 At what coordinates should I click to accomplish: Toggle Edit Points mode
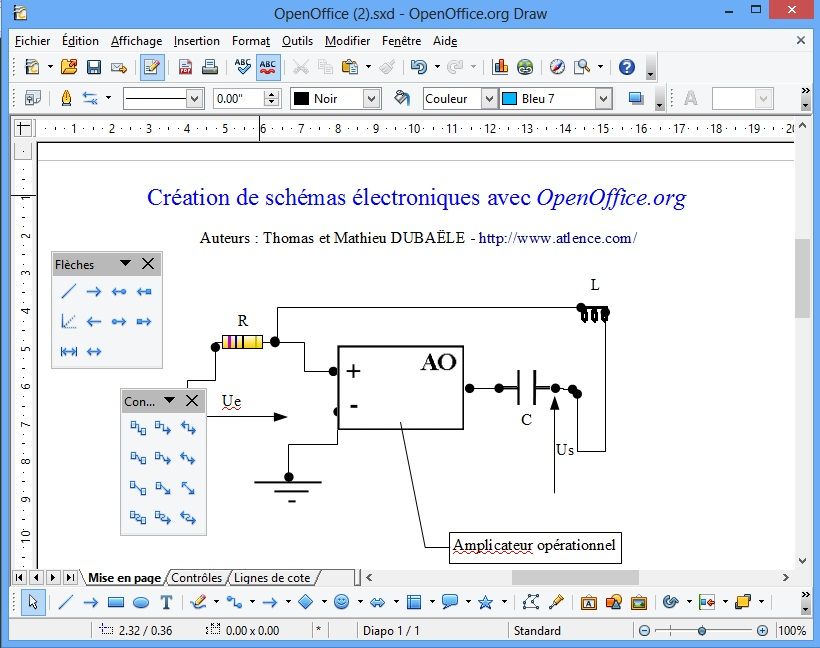531,602
